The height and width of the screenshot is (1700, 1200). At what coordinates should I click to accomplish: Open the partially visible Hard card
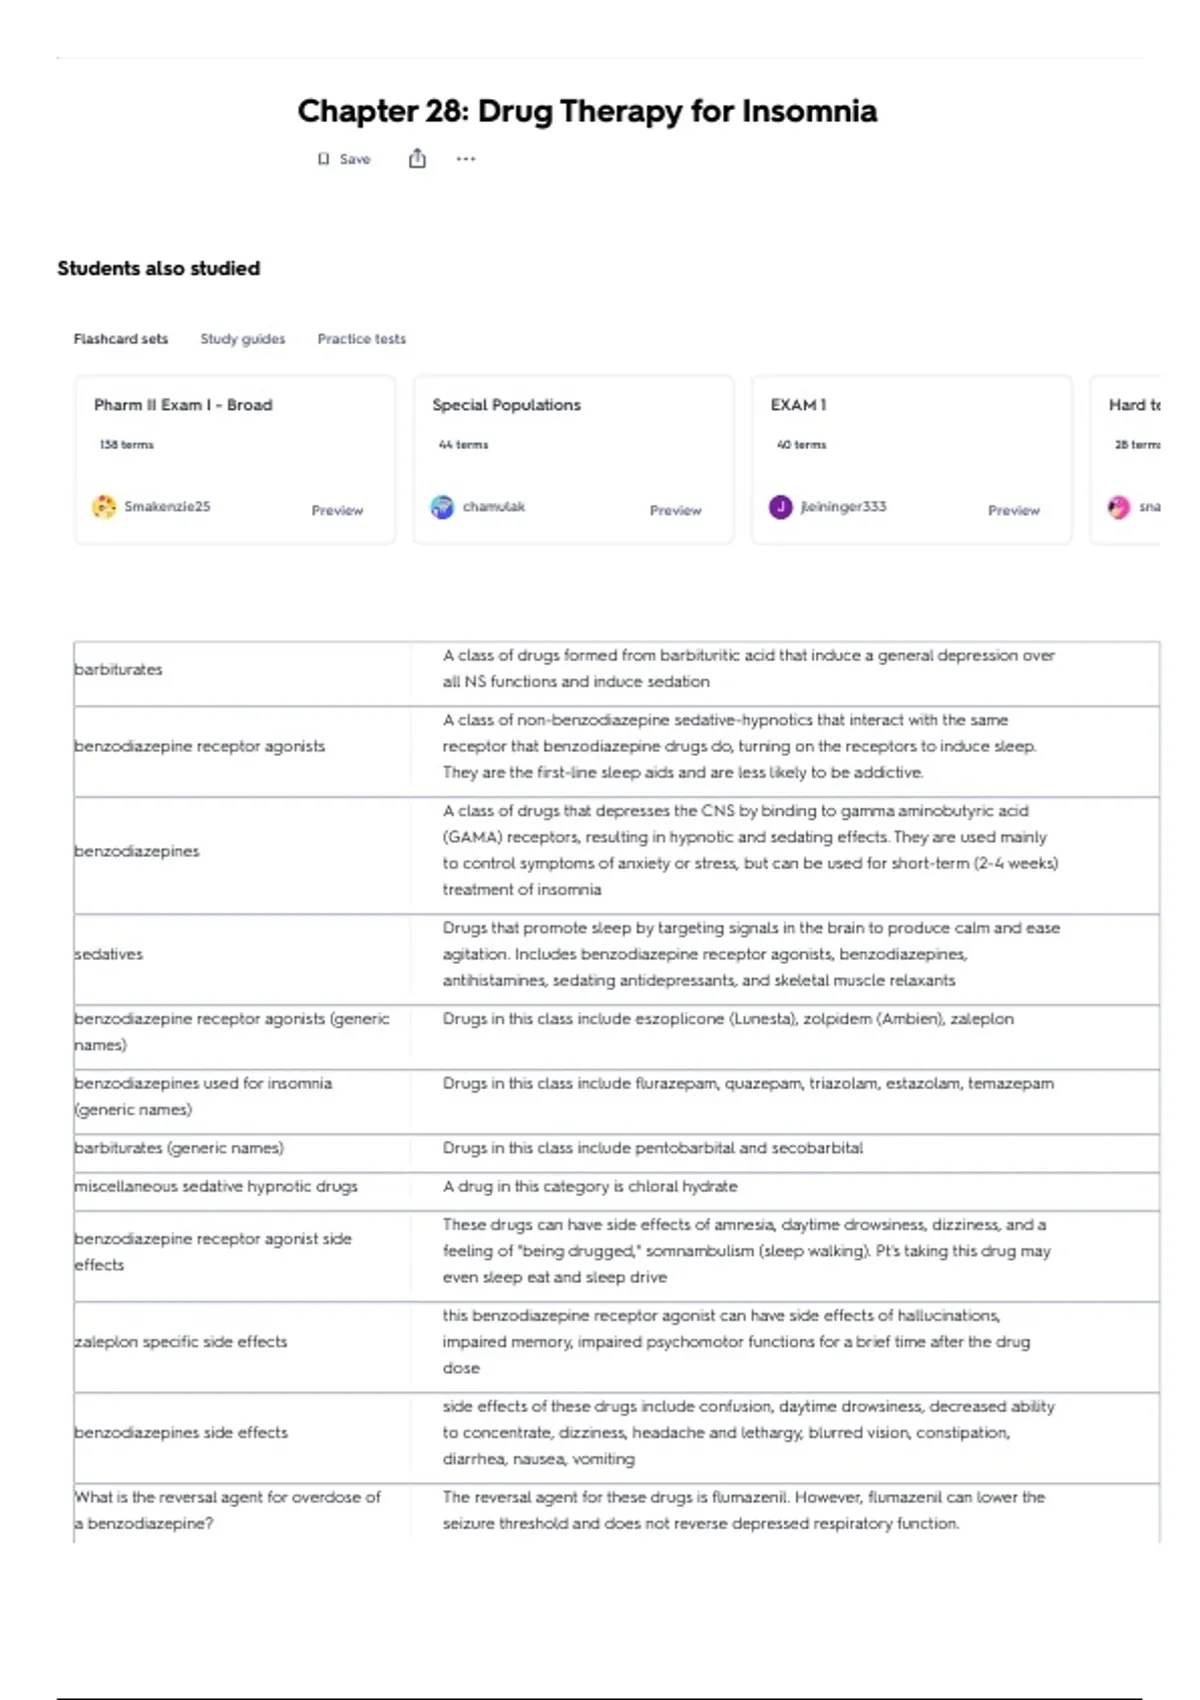pyautogui.click(x=1126, y=460)
